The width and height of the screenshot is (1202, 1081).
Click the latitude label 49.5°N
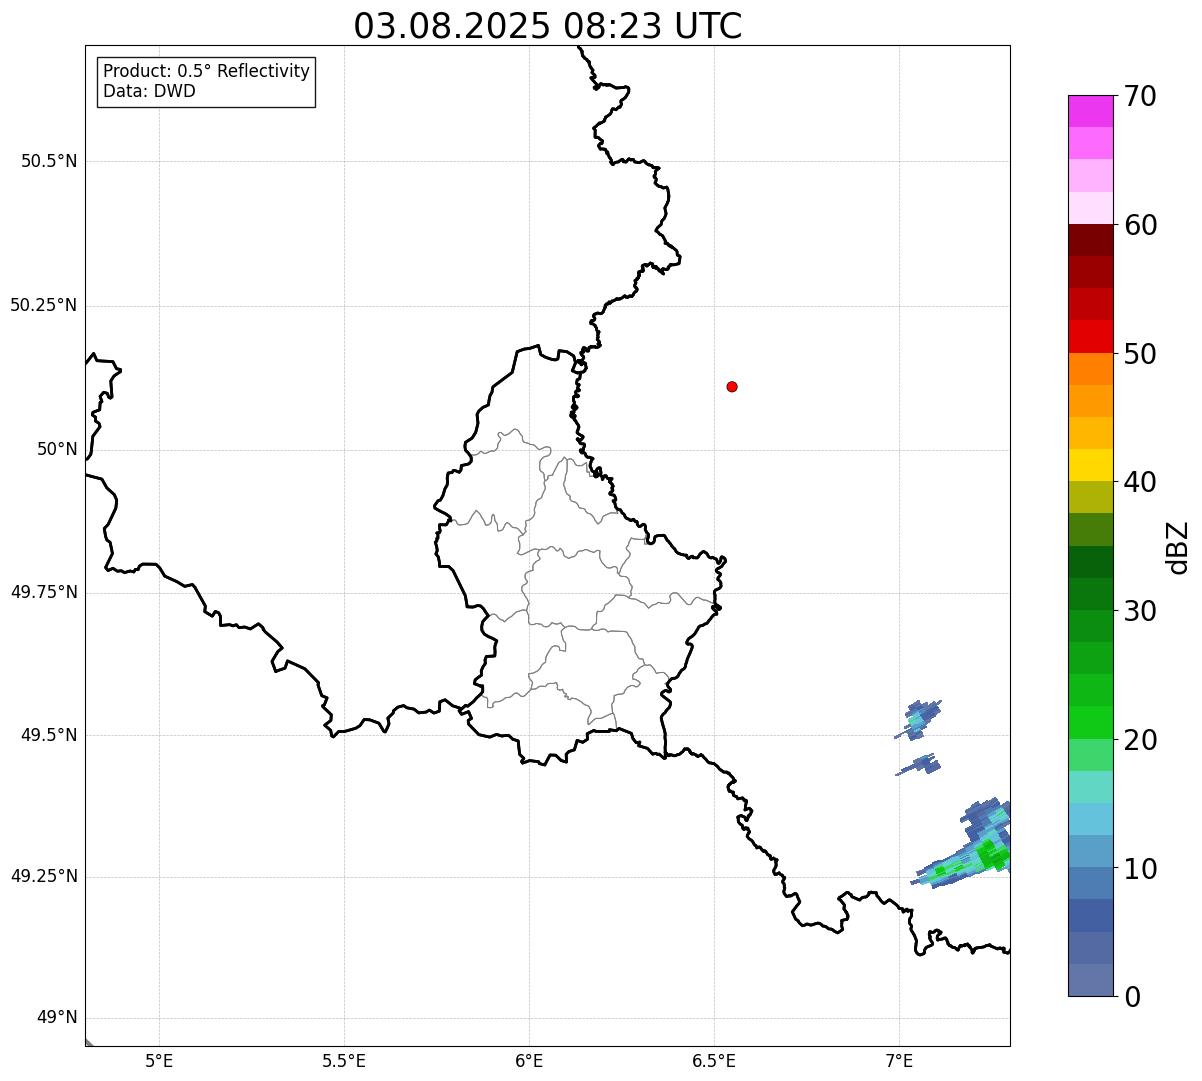49,735
